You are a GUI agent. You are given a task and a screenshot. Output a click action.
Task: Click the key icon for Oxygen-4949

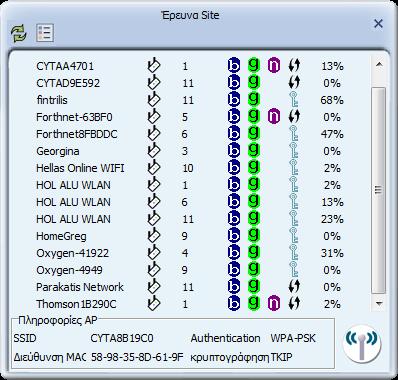click(x=294, y=270)
